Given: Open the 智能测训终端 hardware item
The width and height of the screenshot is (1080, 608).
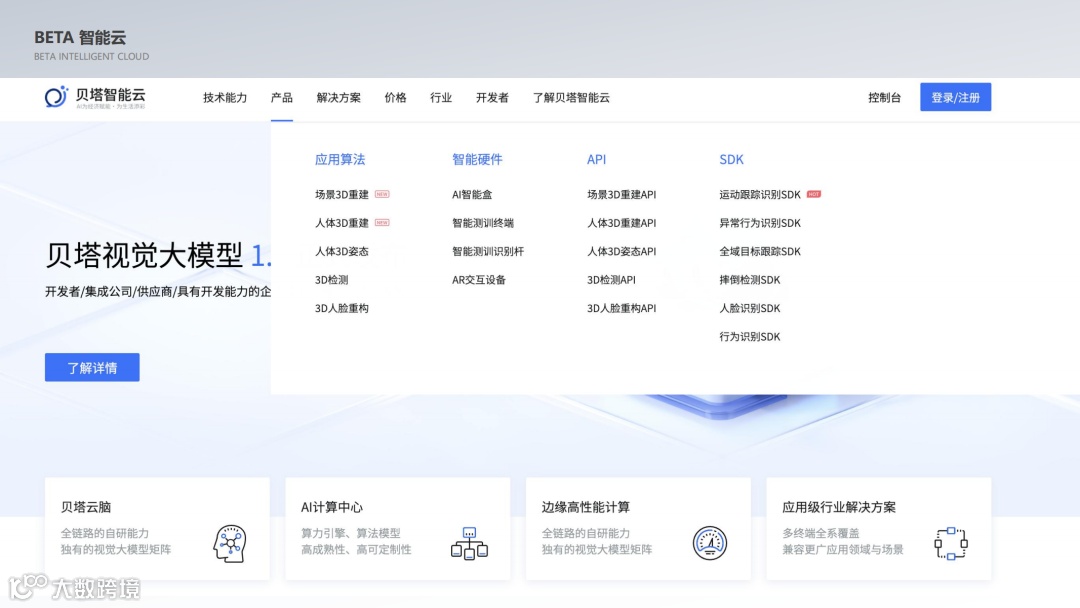Looking at the screenshot, I should point(483,223).
